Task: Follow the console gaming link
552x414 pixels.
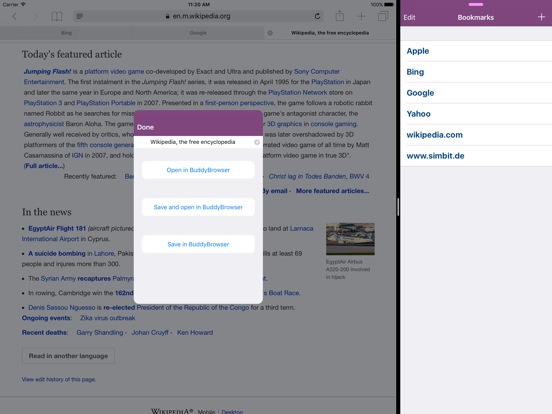Action: point(333,124)
